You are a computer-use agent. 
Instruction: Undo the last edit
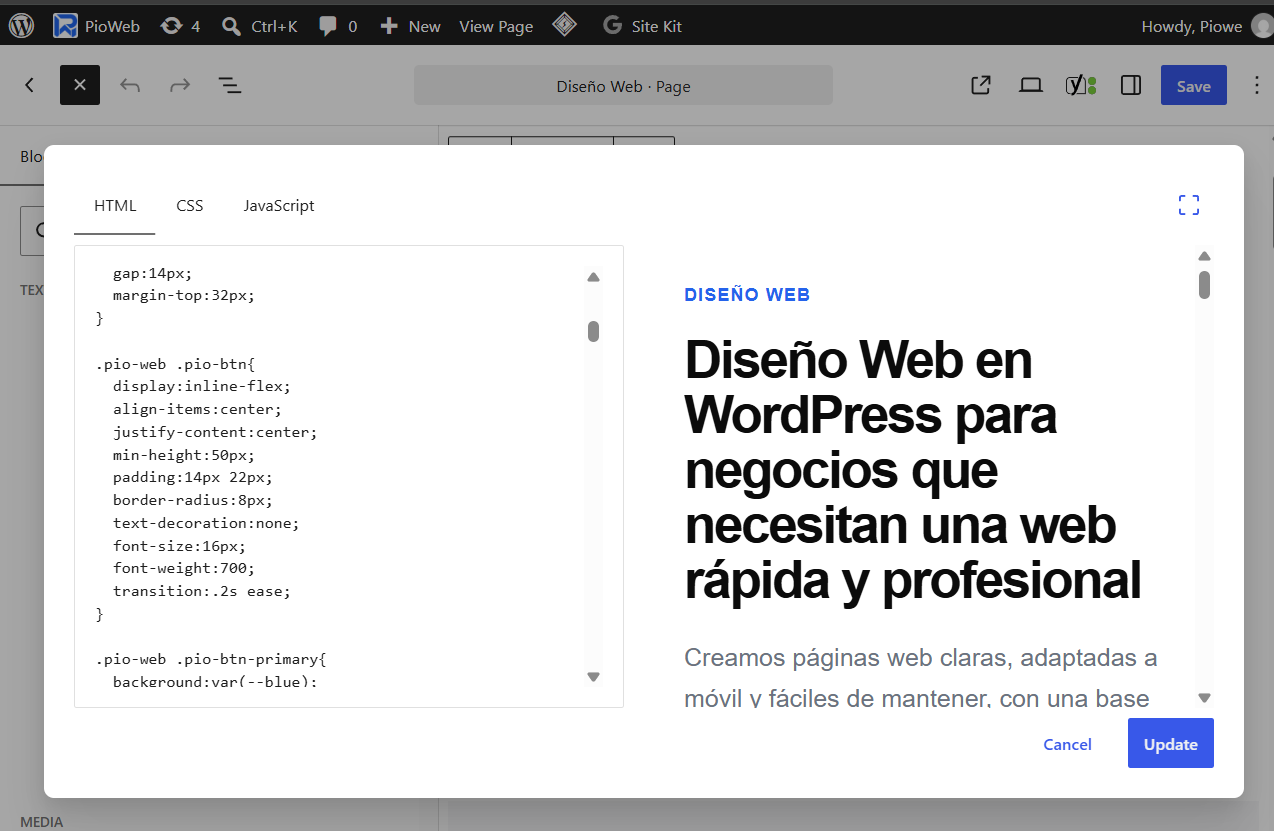130,86
